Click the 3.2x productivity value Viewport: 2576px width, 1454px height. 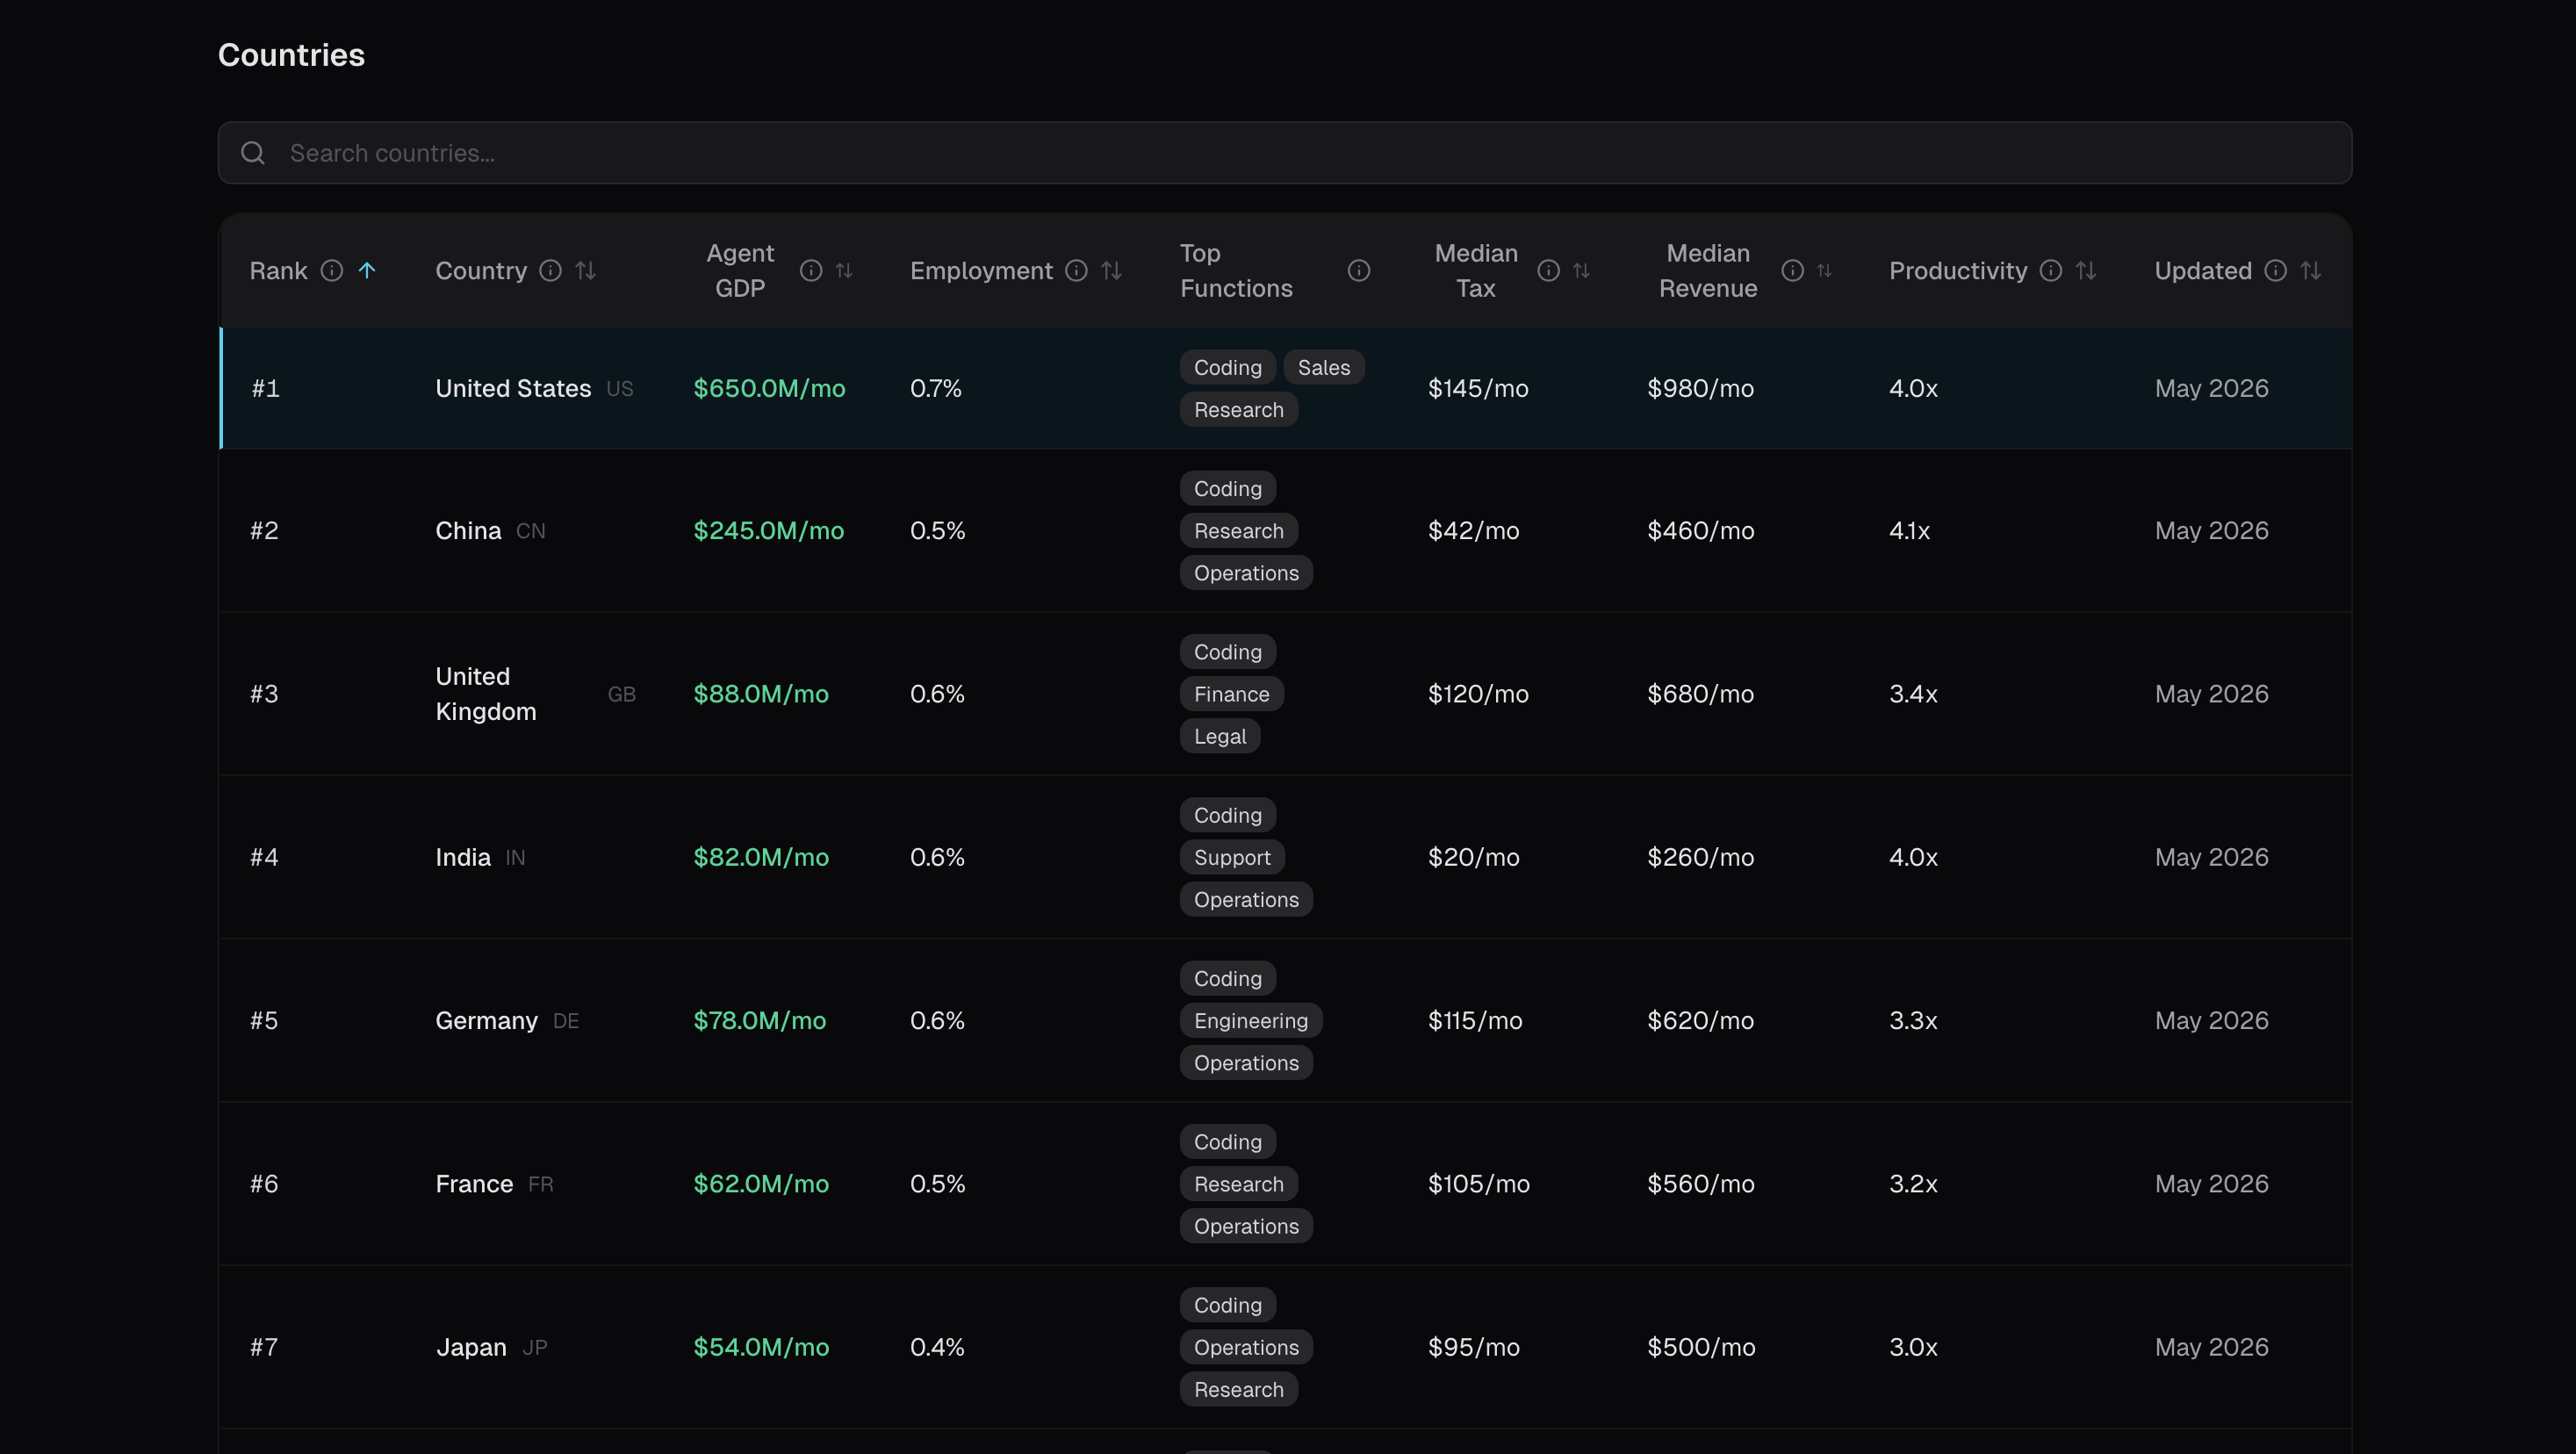[1913, 1183]
